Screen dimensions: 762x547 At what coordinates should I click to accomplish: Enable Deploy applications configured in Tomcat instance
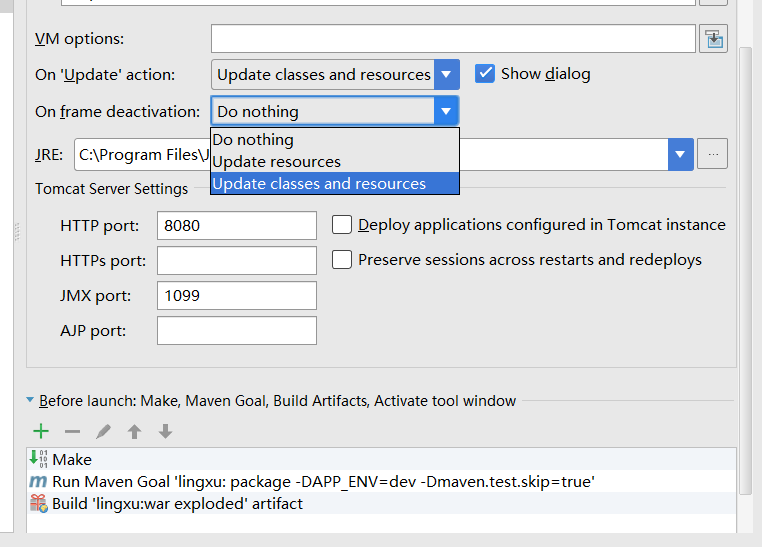(342, 225)
